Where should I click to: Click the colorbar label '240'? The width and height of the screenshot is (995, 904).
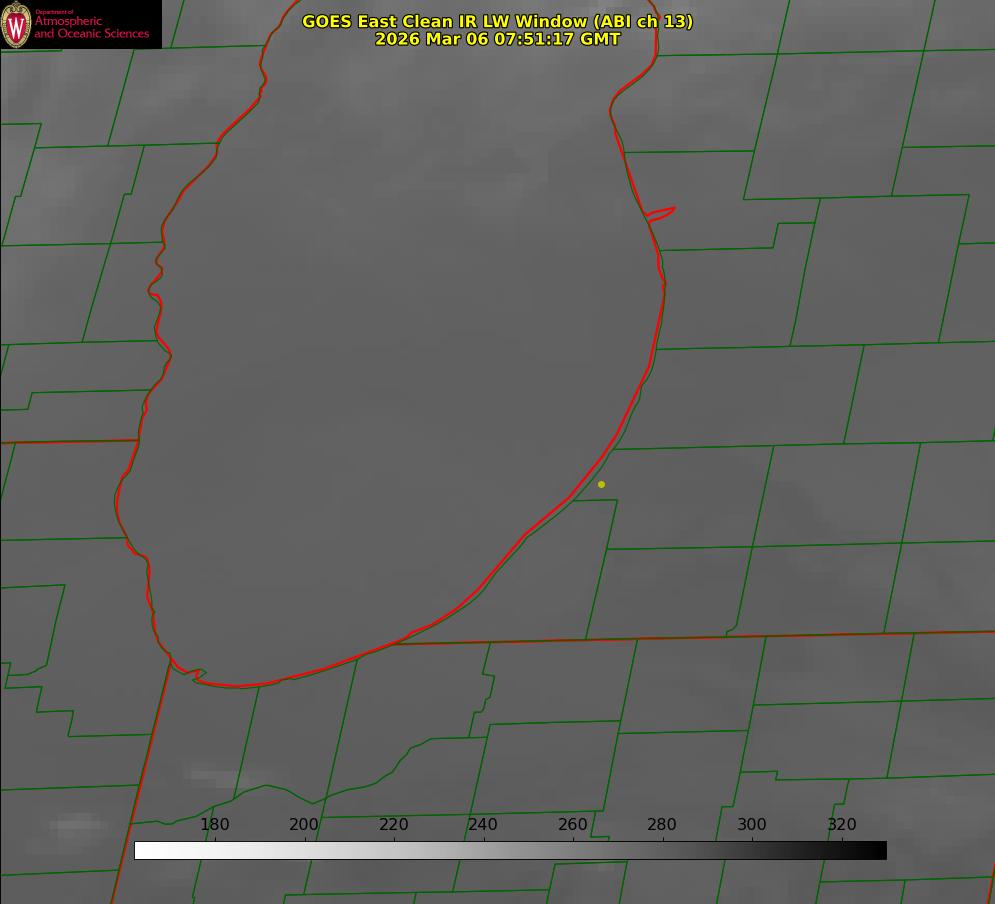click(x=483, y=824)
